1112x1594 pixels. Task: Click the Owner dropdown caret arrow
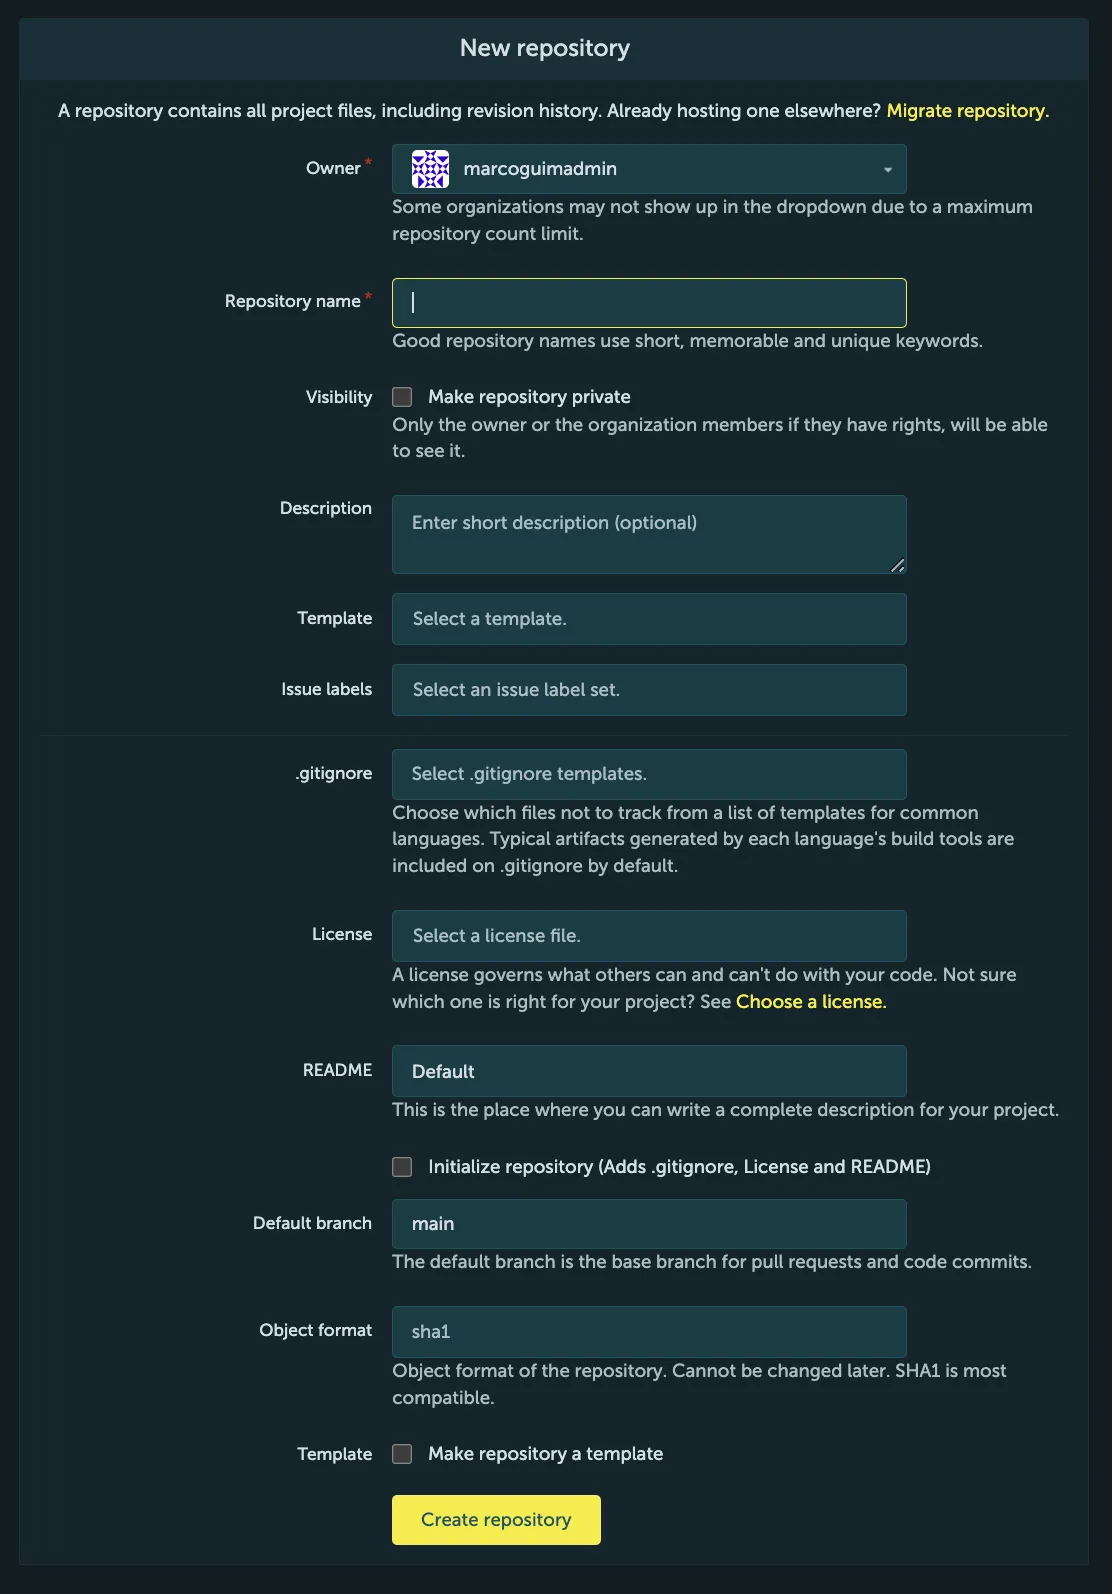(887, 170)
